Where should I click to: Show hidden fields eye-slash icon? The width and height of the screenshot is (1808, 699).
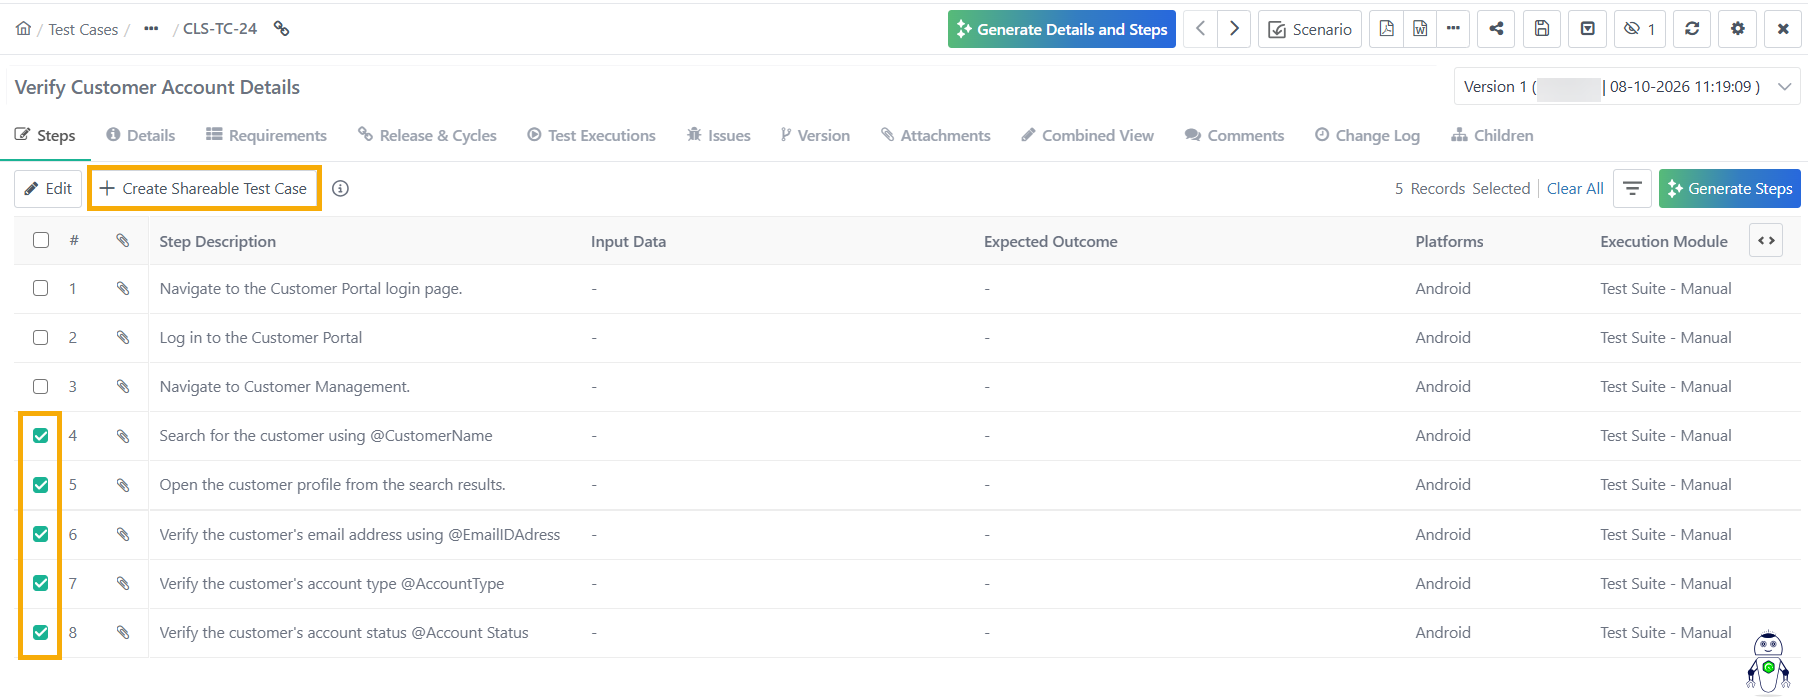1639,29
